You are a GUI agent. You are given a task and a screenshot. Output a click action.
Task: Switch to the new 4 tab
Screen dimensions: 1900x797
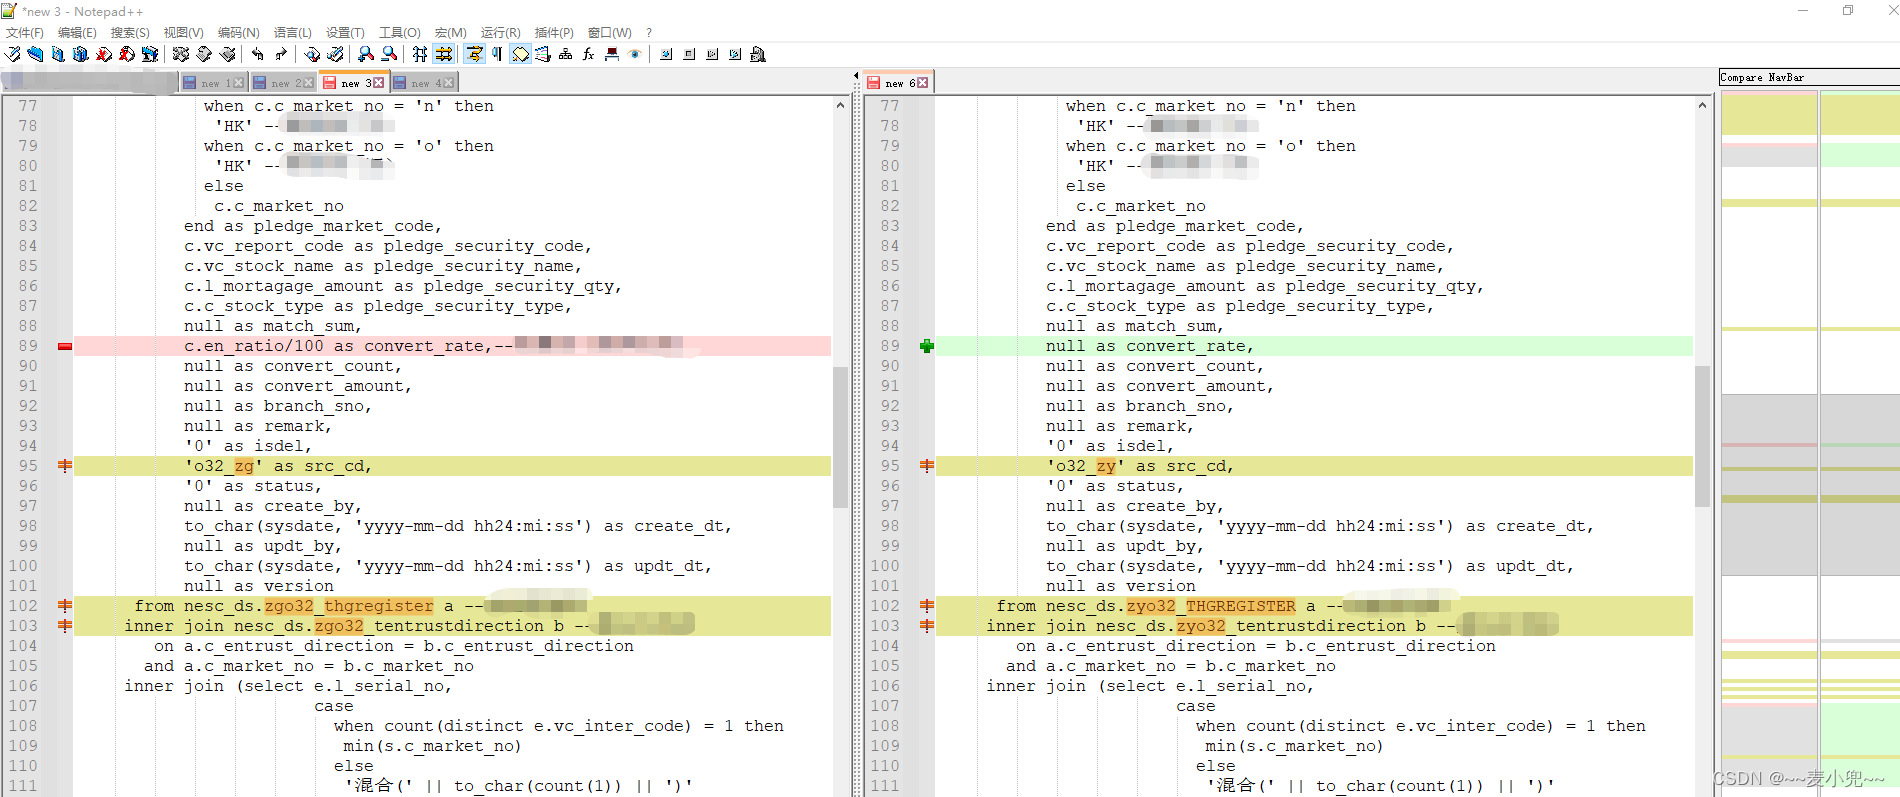[x=423, y=83]
